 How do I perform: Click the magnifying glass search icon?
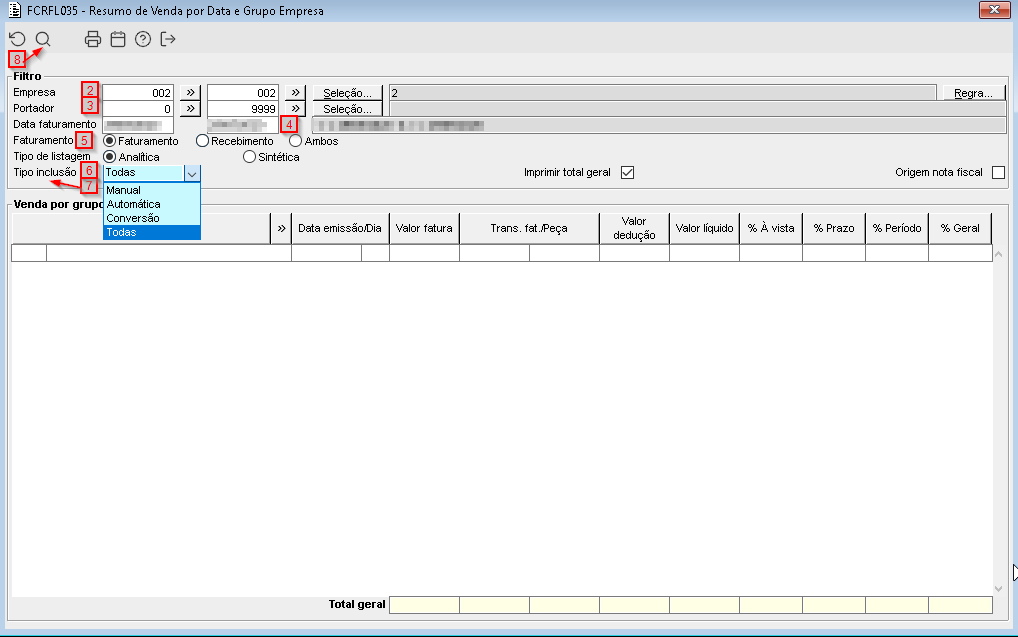pos(43,39)
